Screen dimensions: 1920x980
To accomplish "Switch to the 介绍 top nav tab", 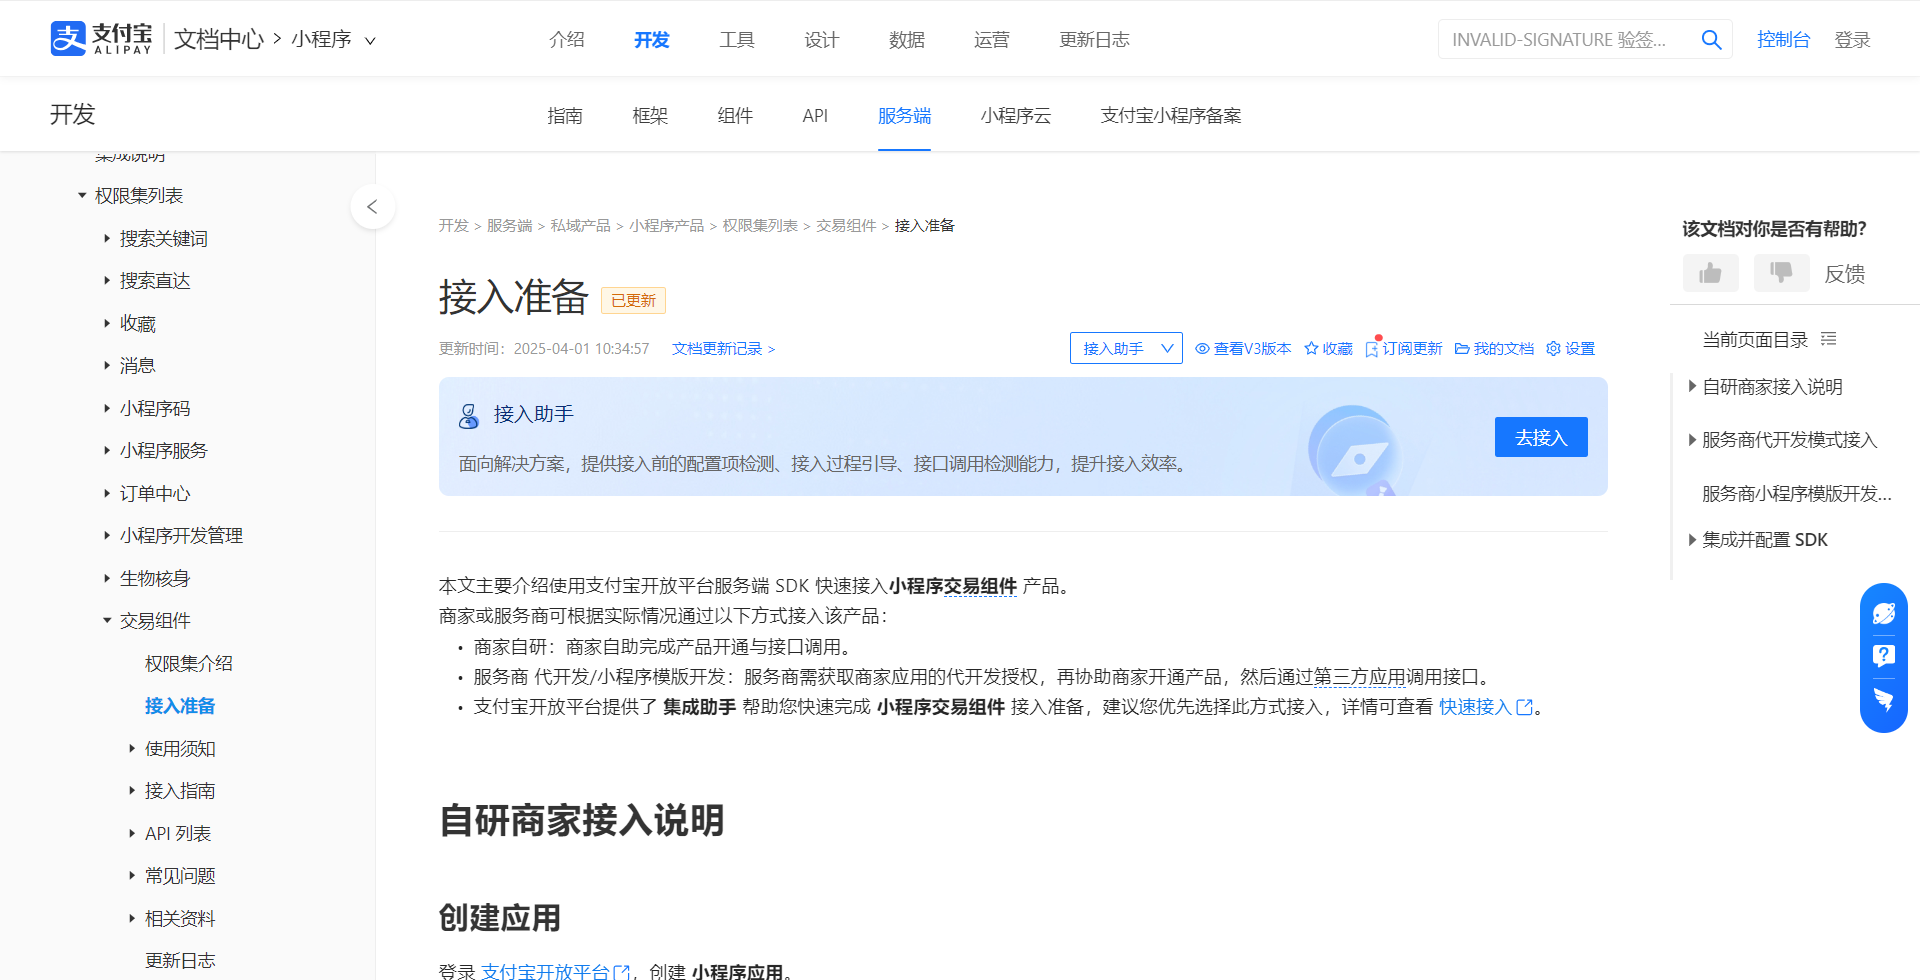I will pyautogui.click(x=566, y=40).
